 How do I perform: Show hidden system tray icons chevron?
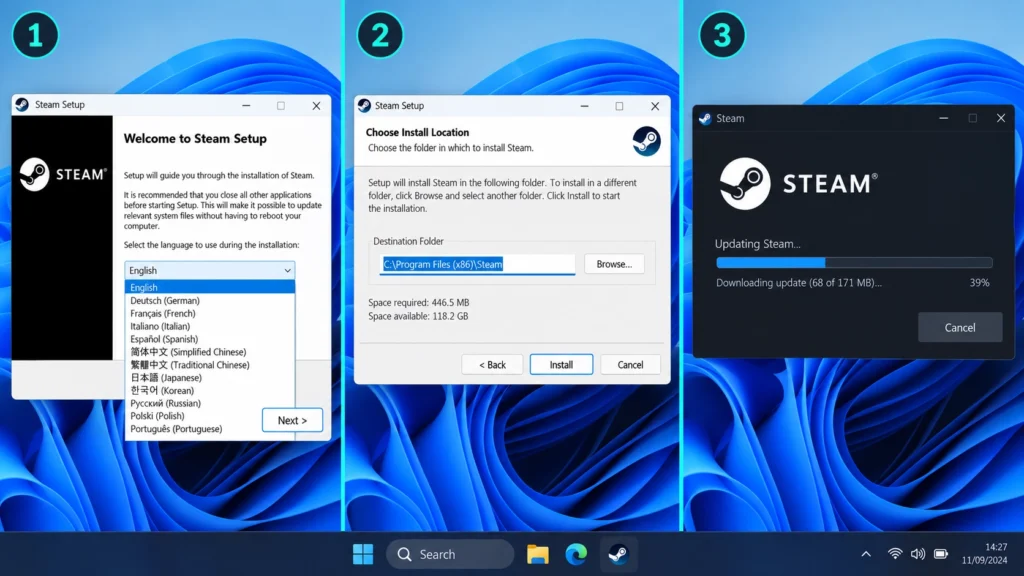tap(866, 554)
